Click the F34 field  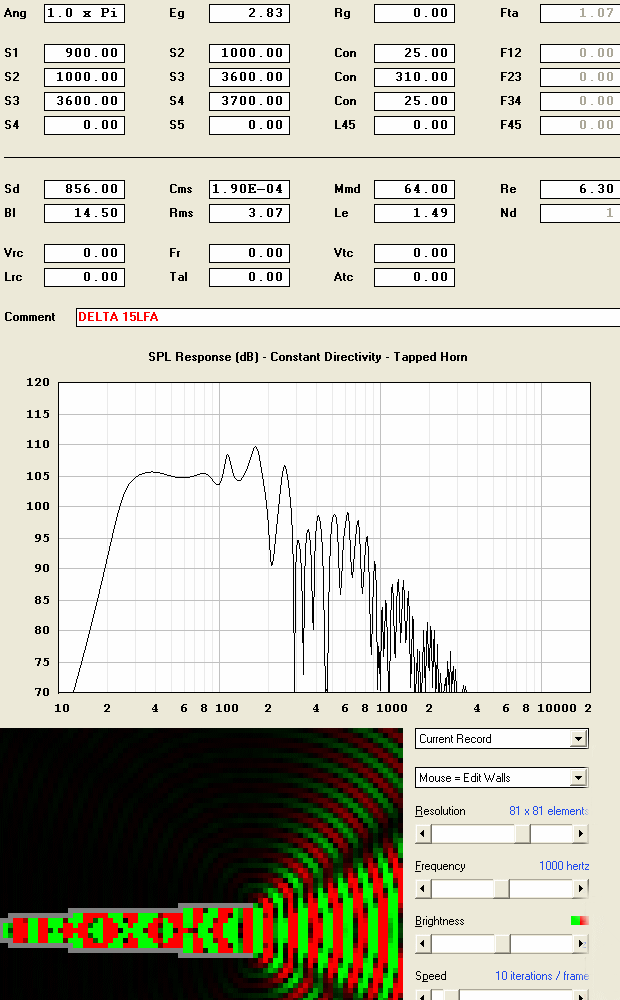click(x=580, y=101)
